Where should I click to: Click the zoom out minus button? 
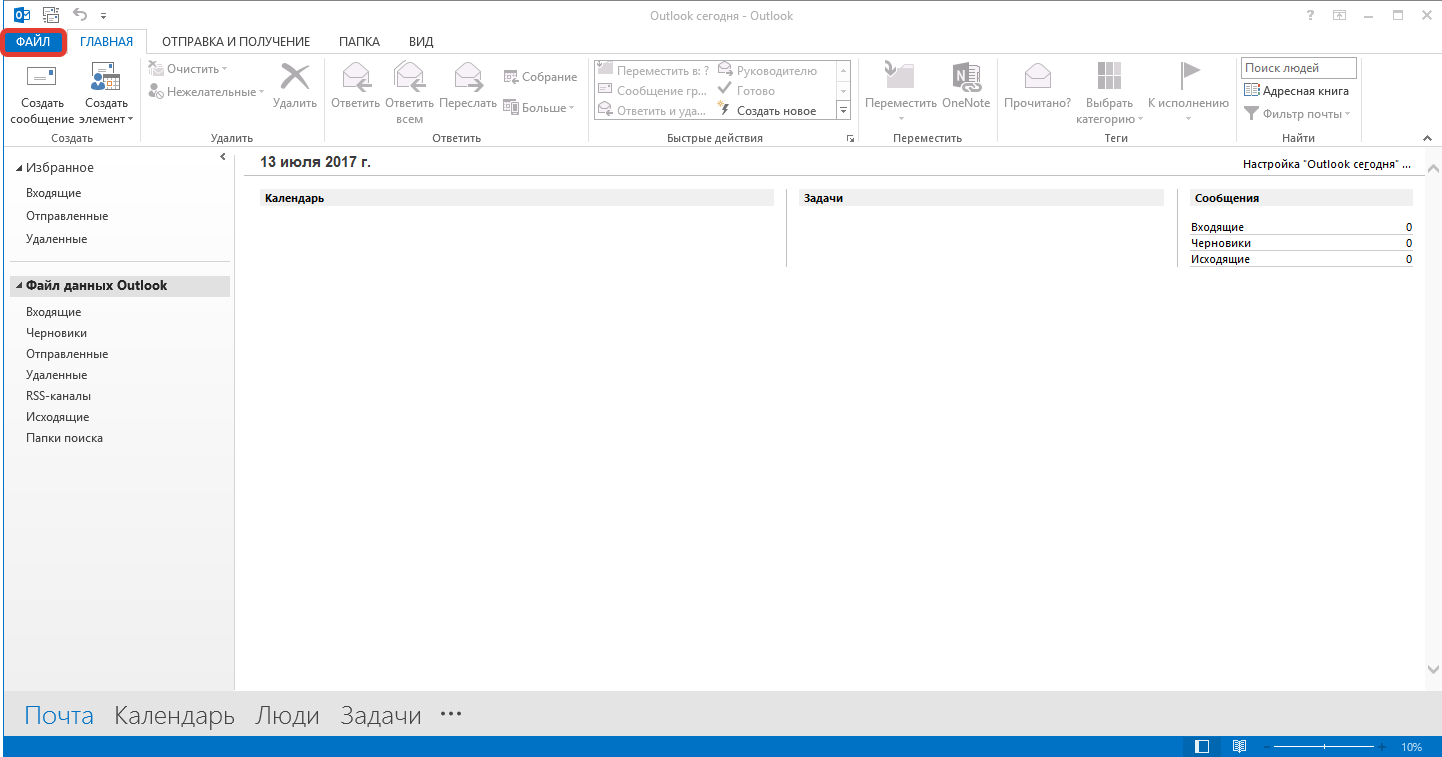click(1265, 747)
